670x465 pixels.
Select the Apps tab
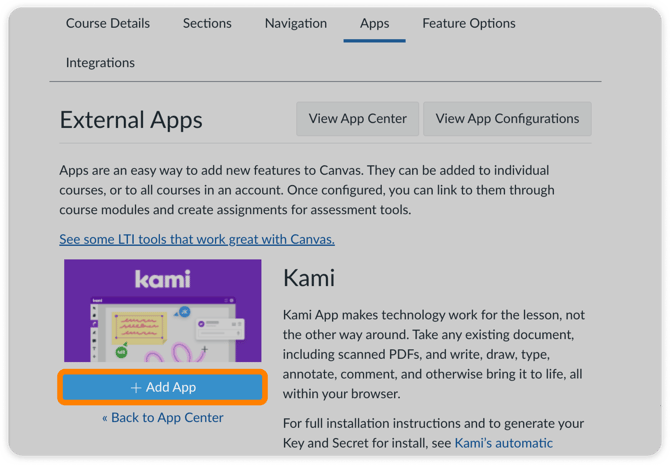click(374, 23)
